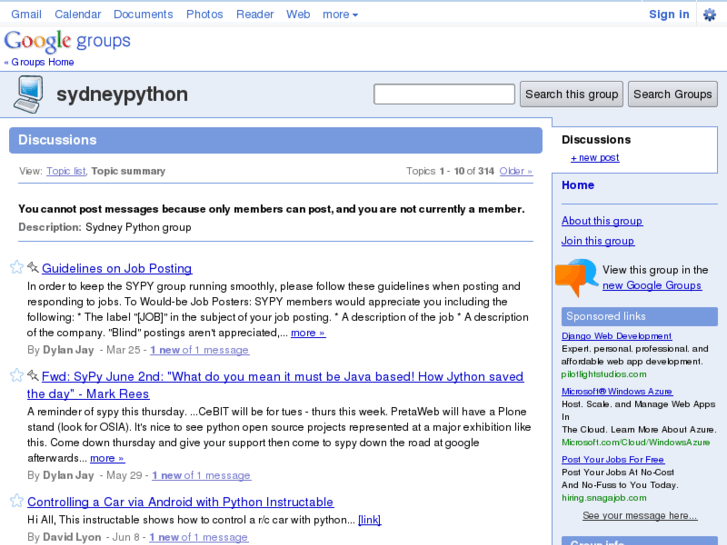Click the pin icon beside Guidelines on Job Posting

coord(32,267)
